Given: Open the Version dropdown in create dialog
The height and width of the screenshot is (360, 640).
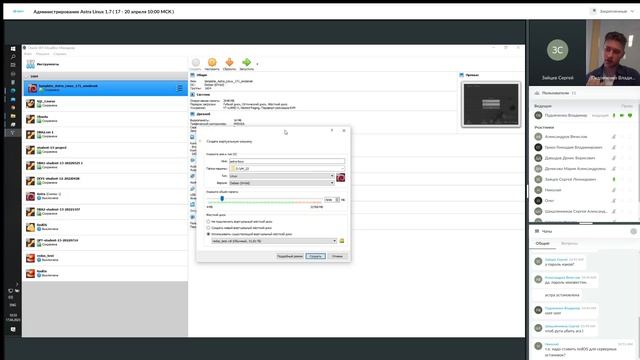Looking at the screenshot, I should 282,183.
